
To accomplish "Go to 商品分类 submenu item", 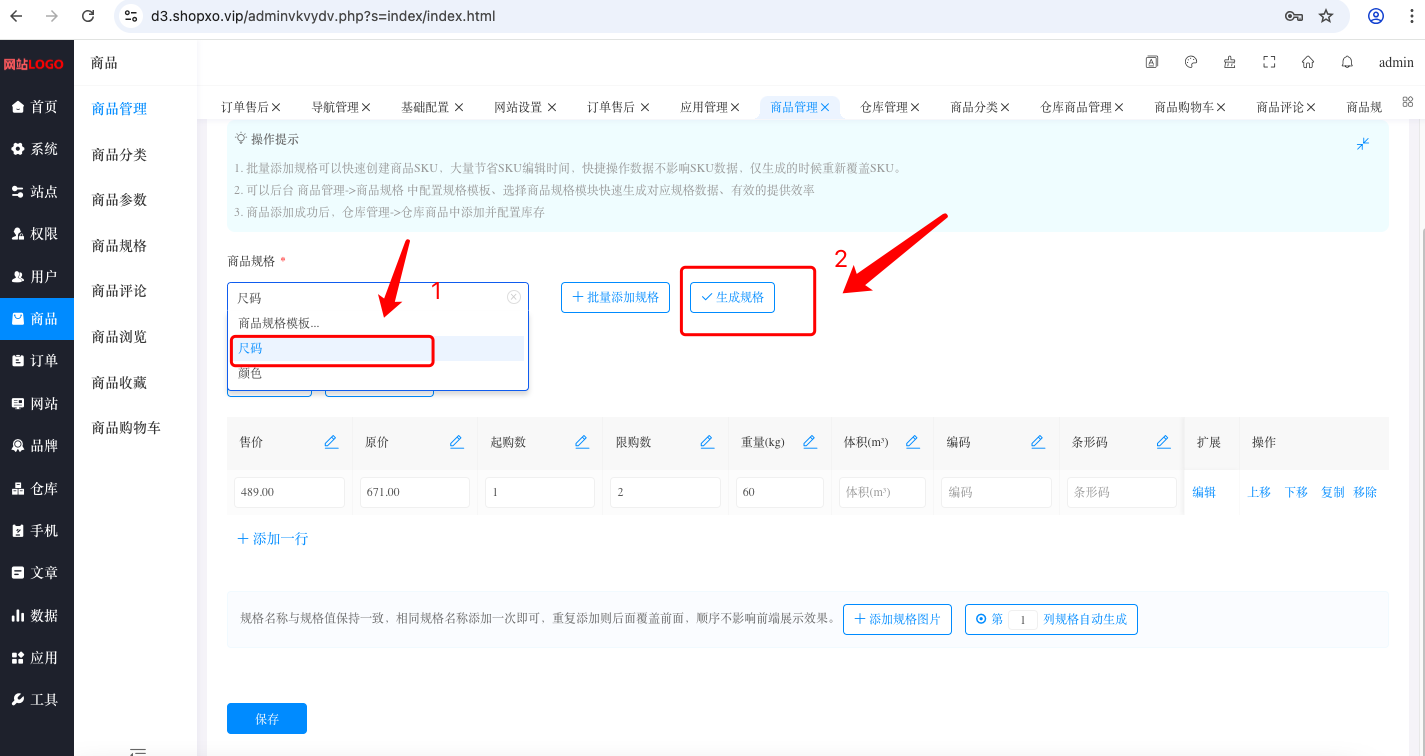I will click(x=119, y=155).
